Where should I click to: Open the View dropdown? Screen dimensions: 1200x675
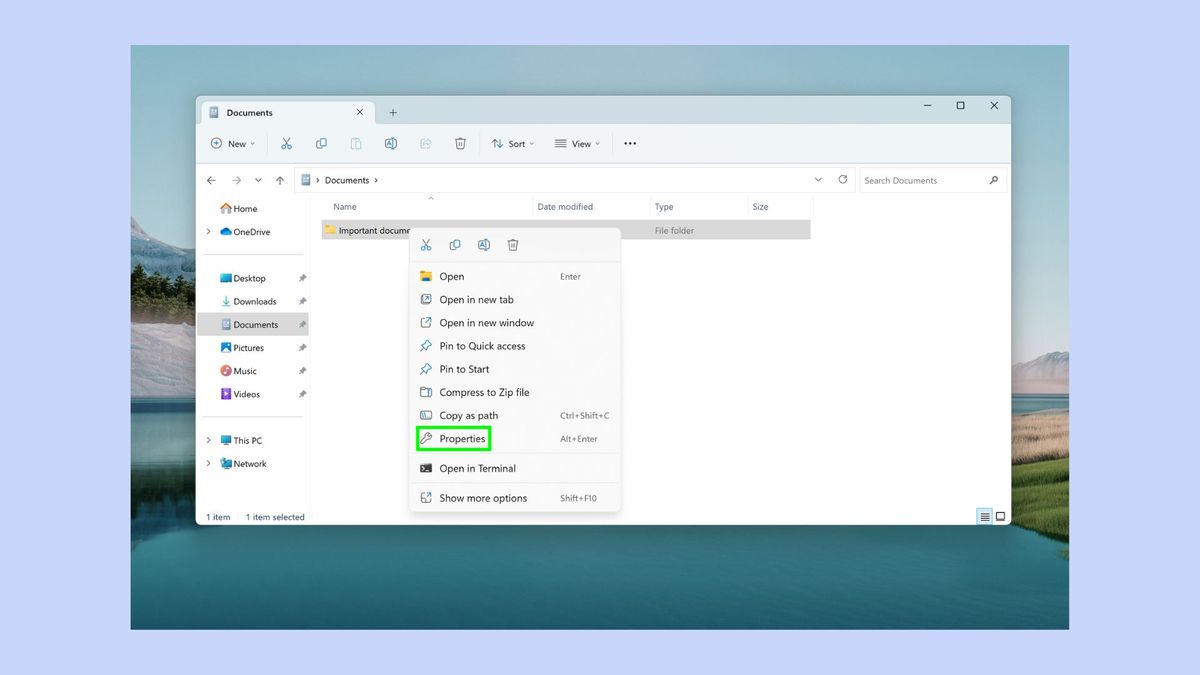tap(577, 143)
